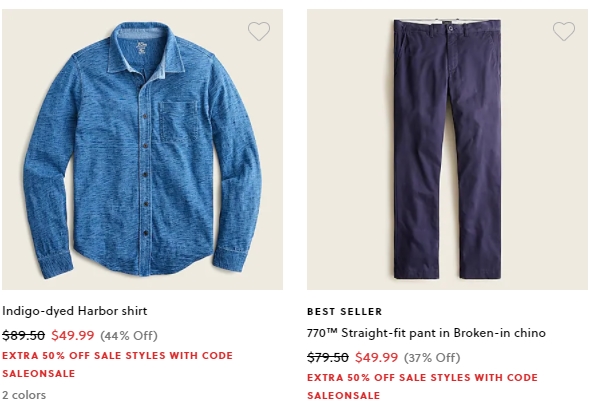Screen dimensions: 589x408
Task: Click the waistband button on the pant photo
Action: click(x=451, y=28)
